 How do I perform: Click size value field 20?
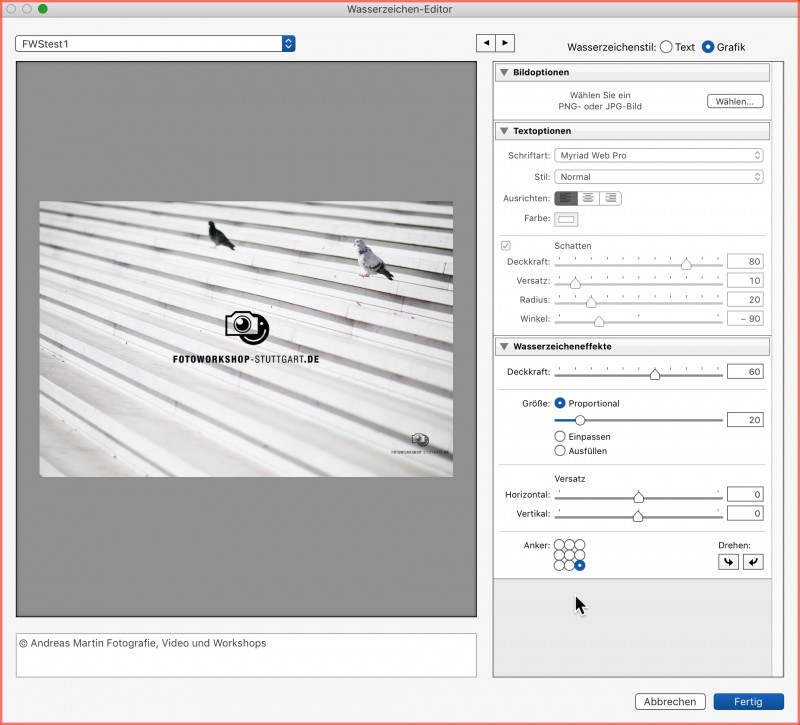(x=745, y=420)
